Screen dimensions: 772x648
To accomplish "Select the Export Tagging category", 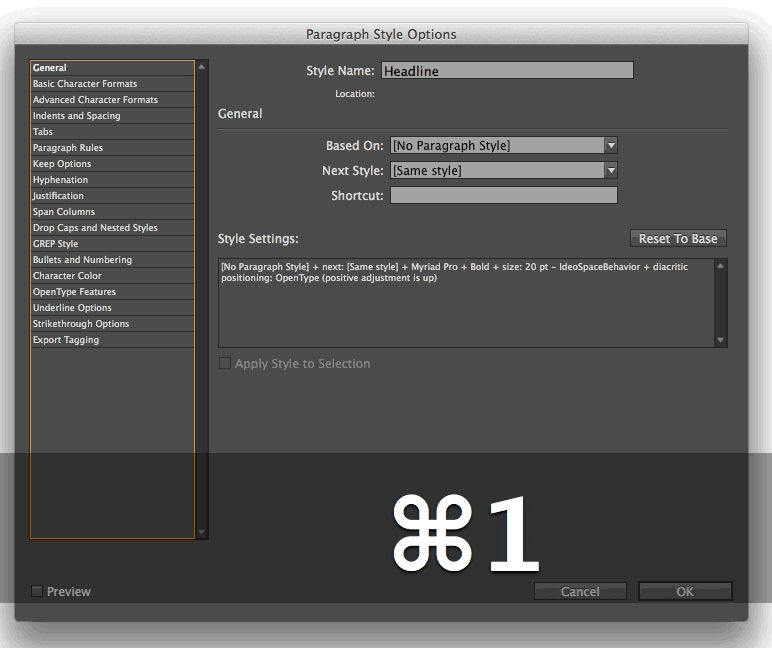I will point(66,340).
